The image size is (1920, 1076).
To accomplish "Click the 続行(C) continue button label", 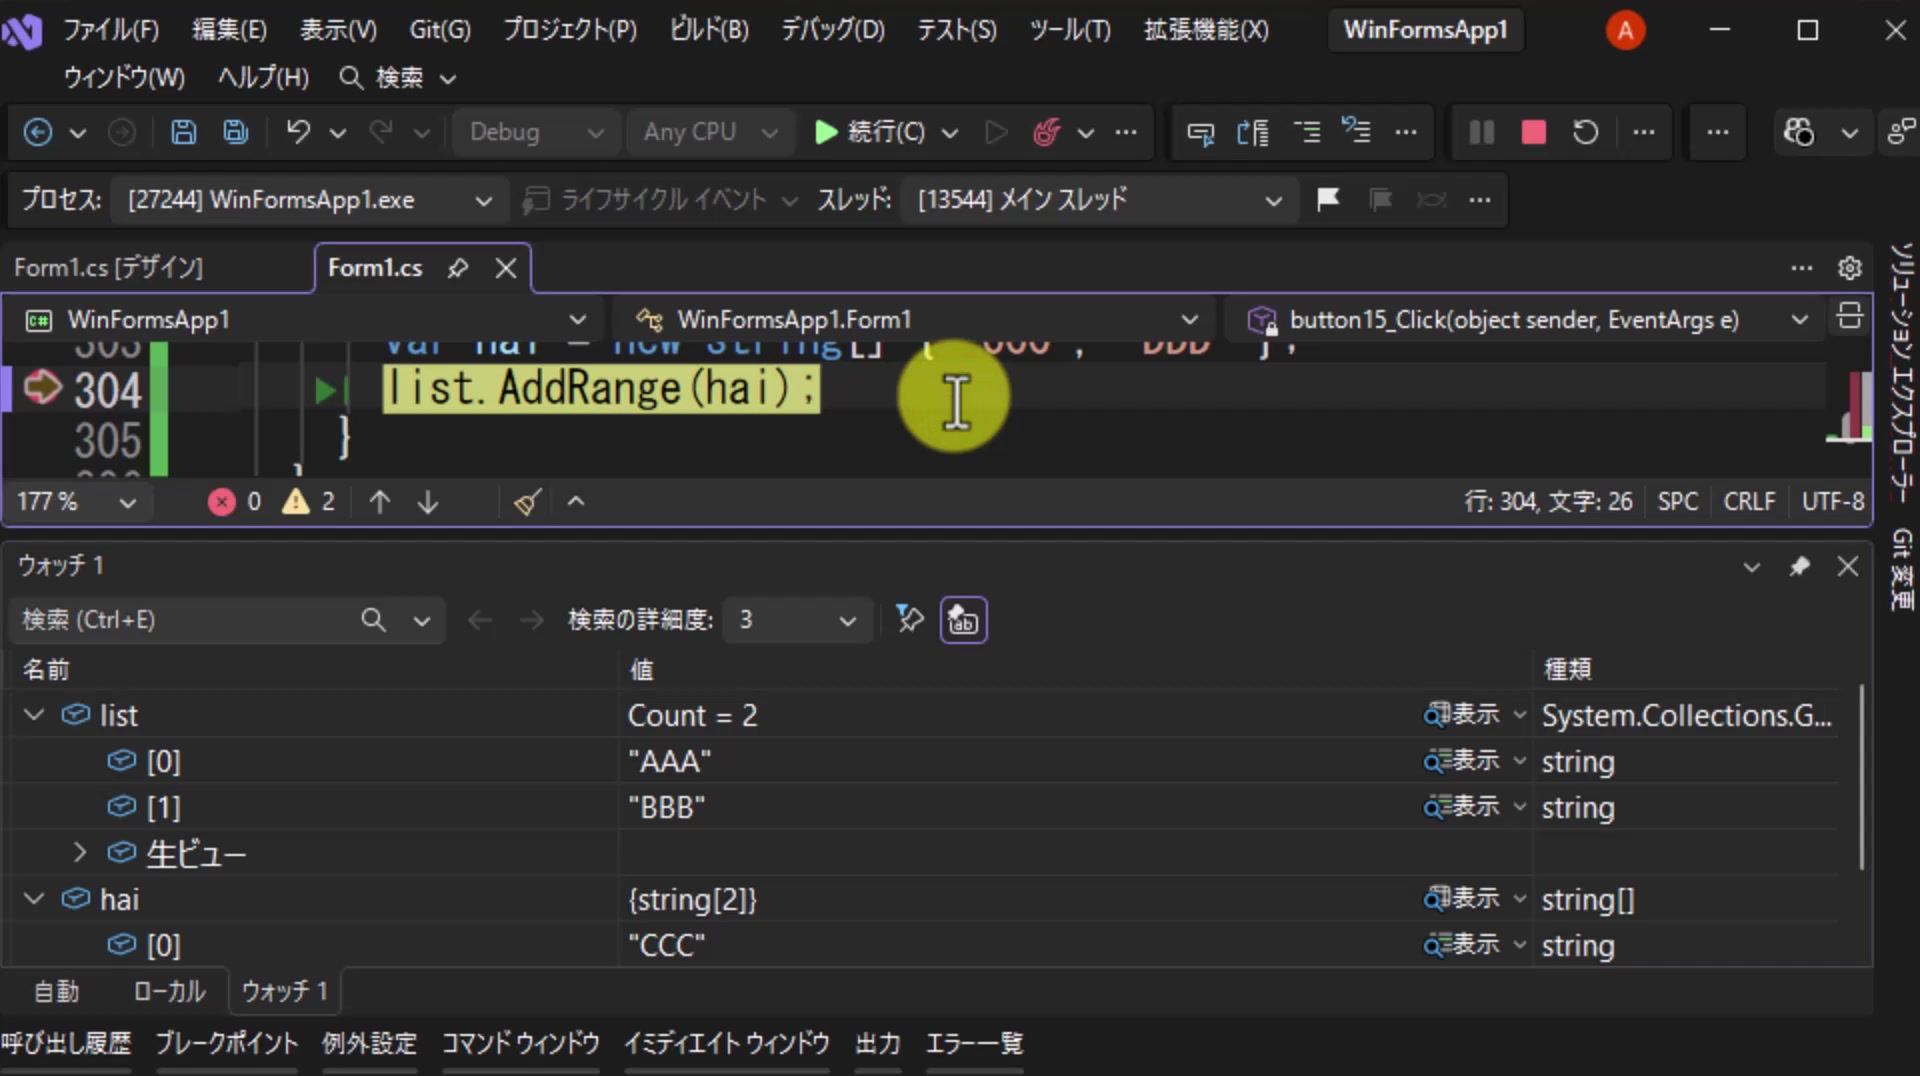I will tap(885, 132).
